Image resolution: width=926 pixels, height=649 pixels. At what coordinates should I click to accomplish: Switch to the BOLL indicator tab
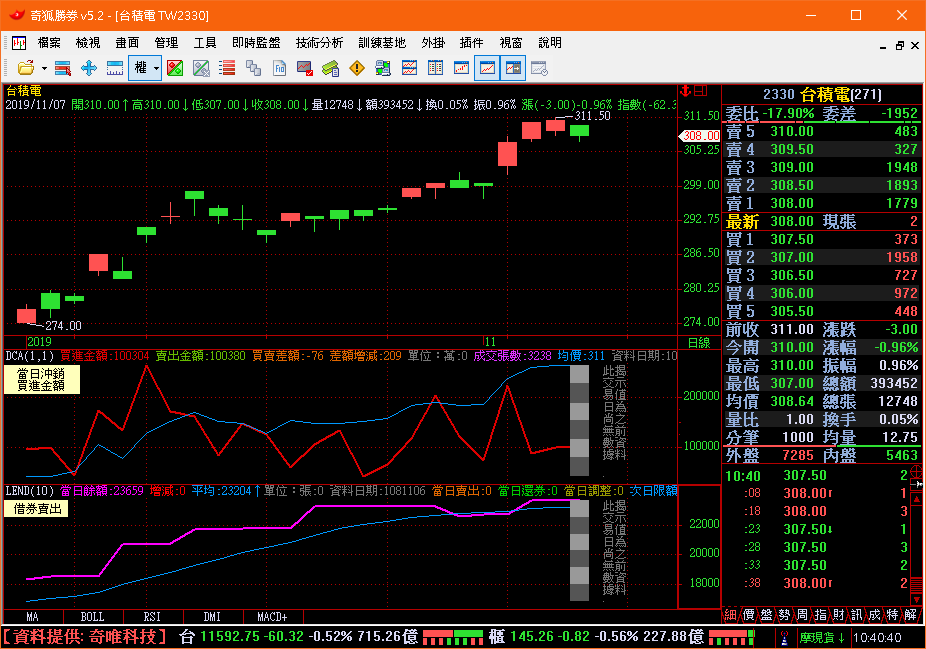click(x=92, y=617)
